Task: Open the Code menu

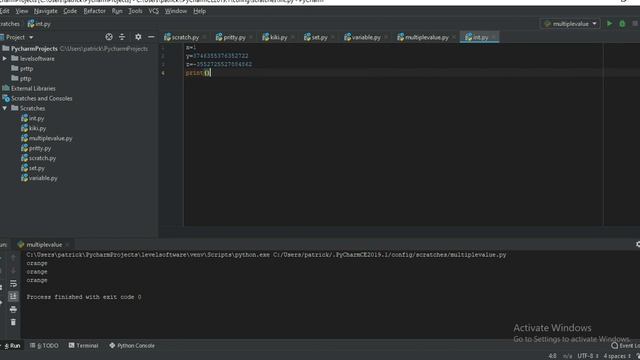Action: pyautogui.click(x=70, y=11)
